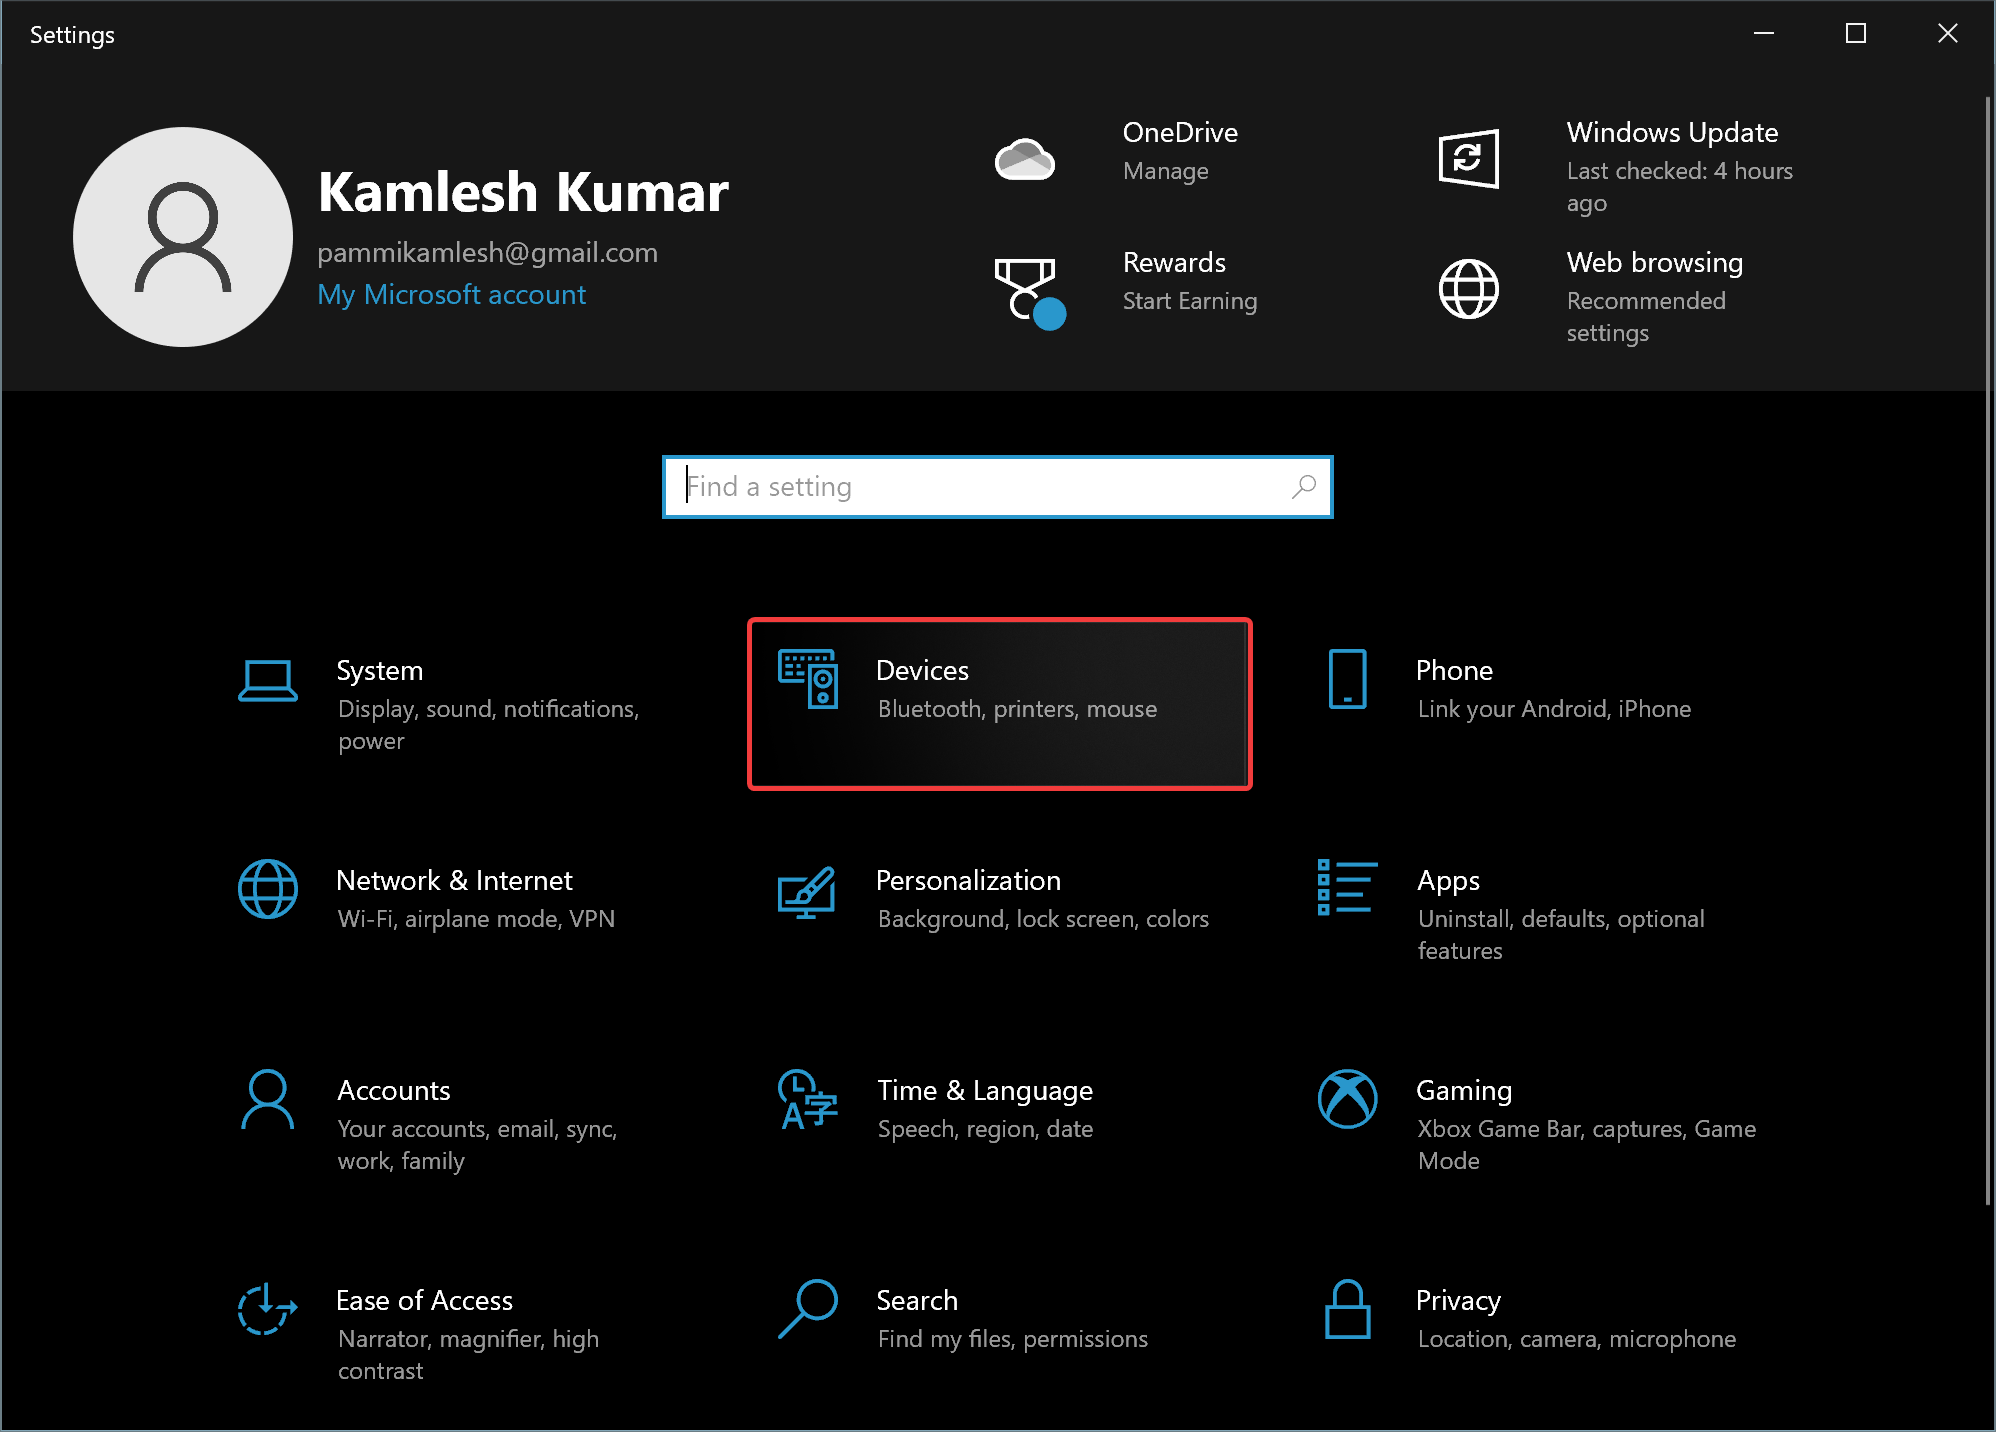Click the Phone icon
This screenshot has height=1432, width=1996.
pos(1347,679)
